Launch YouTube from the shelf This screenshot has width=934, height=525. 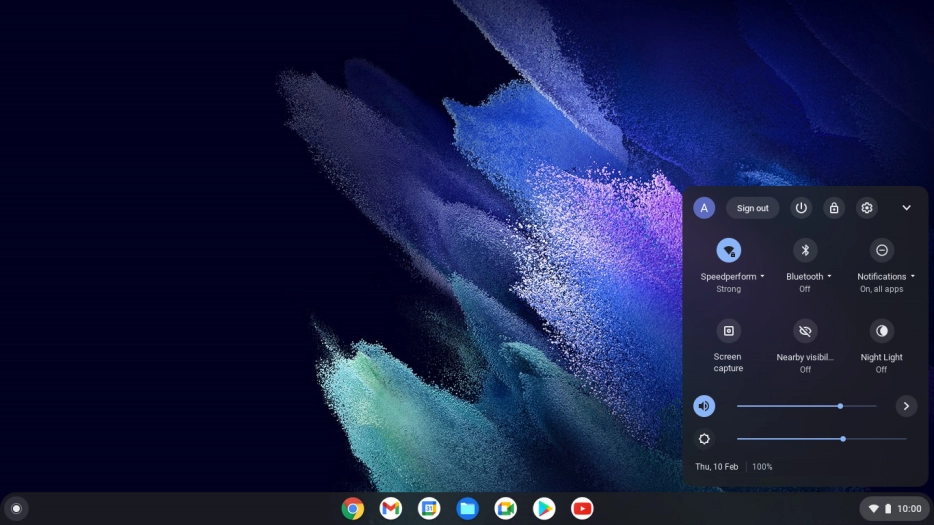(x=582, y=509)
